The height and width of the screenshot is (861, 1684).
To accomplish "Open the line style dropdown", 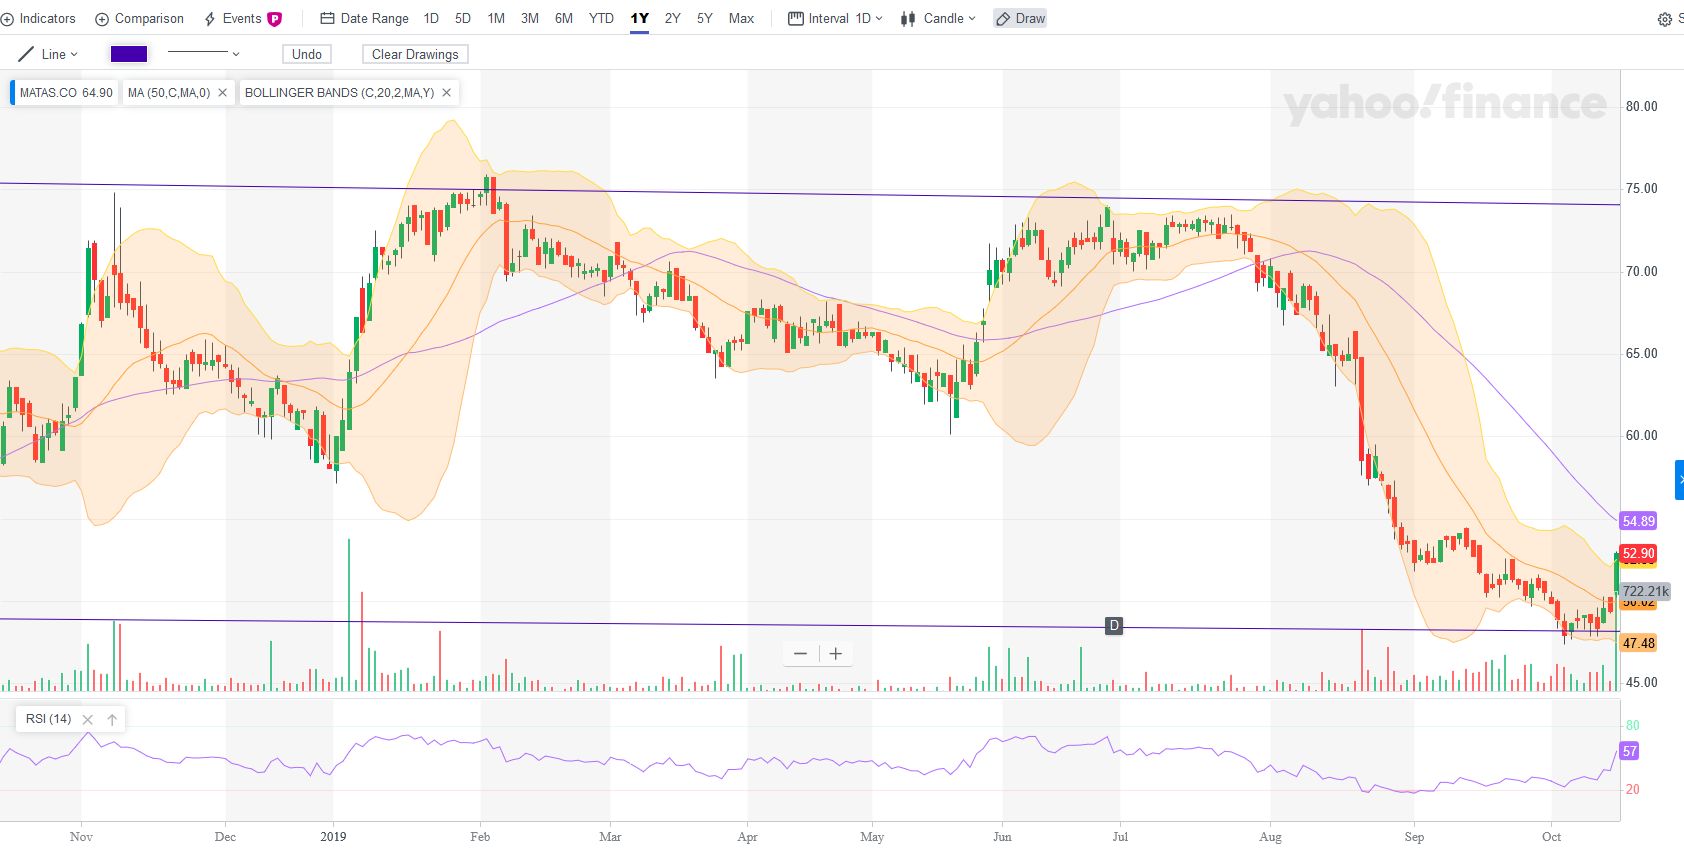I will click(x=204, y=54).
